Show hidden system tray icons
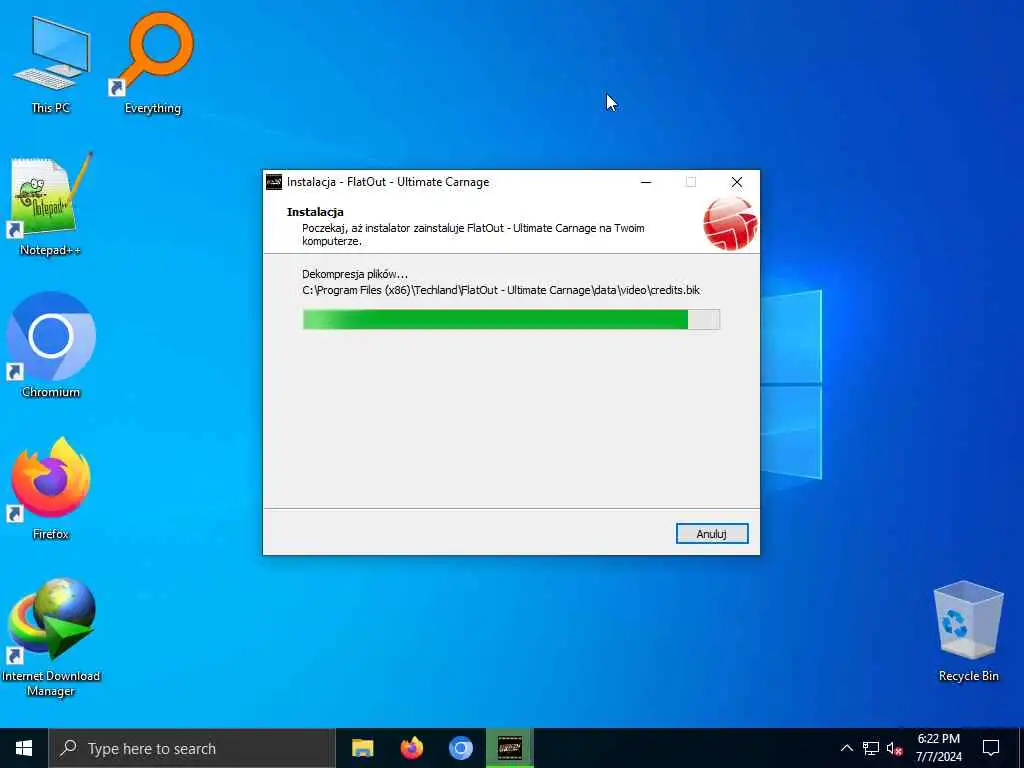This screenshot has width=1024, height=768. (846, 748)
